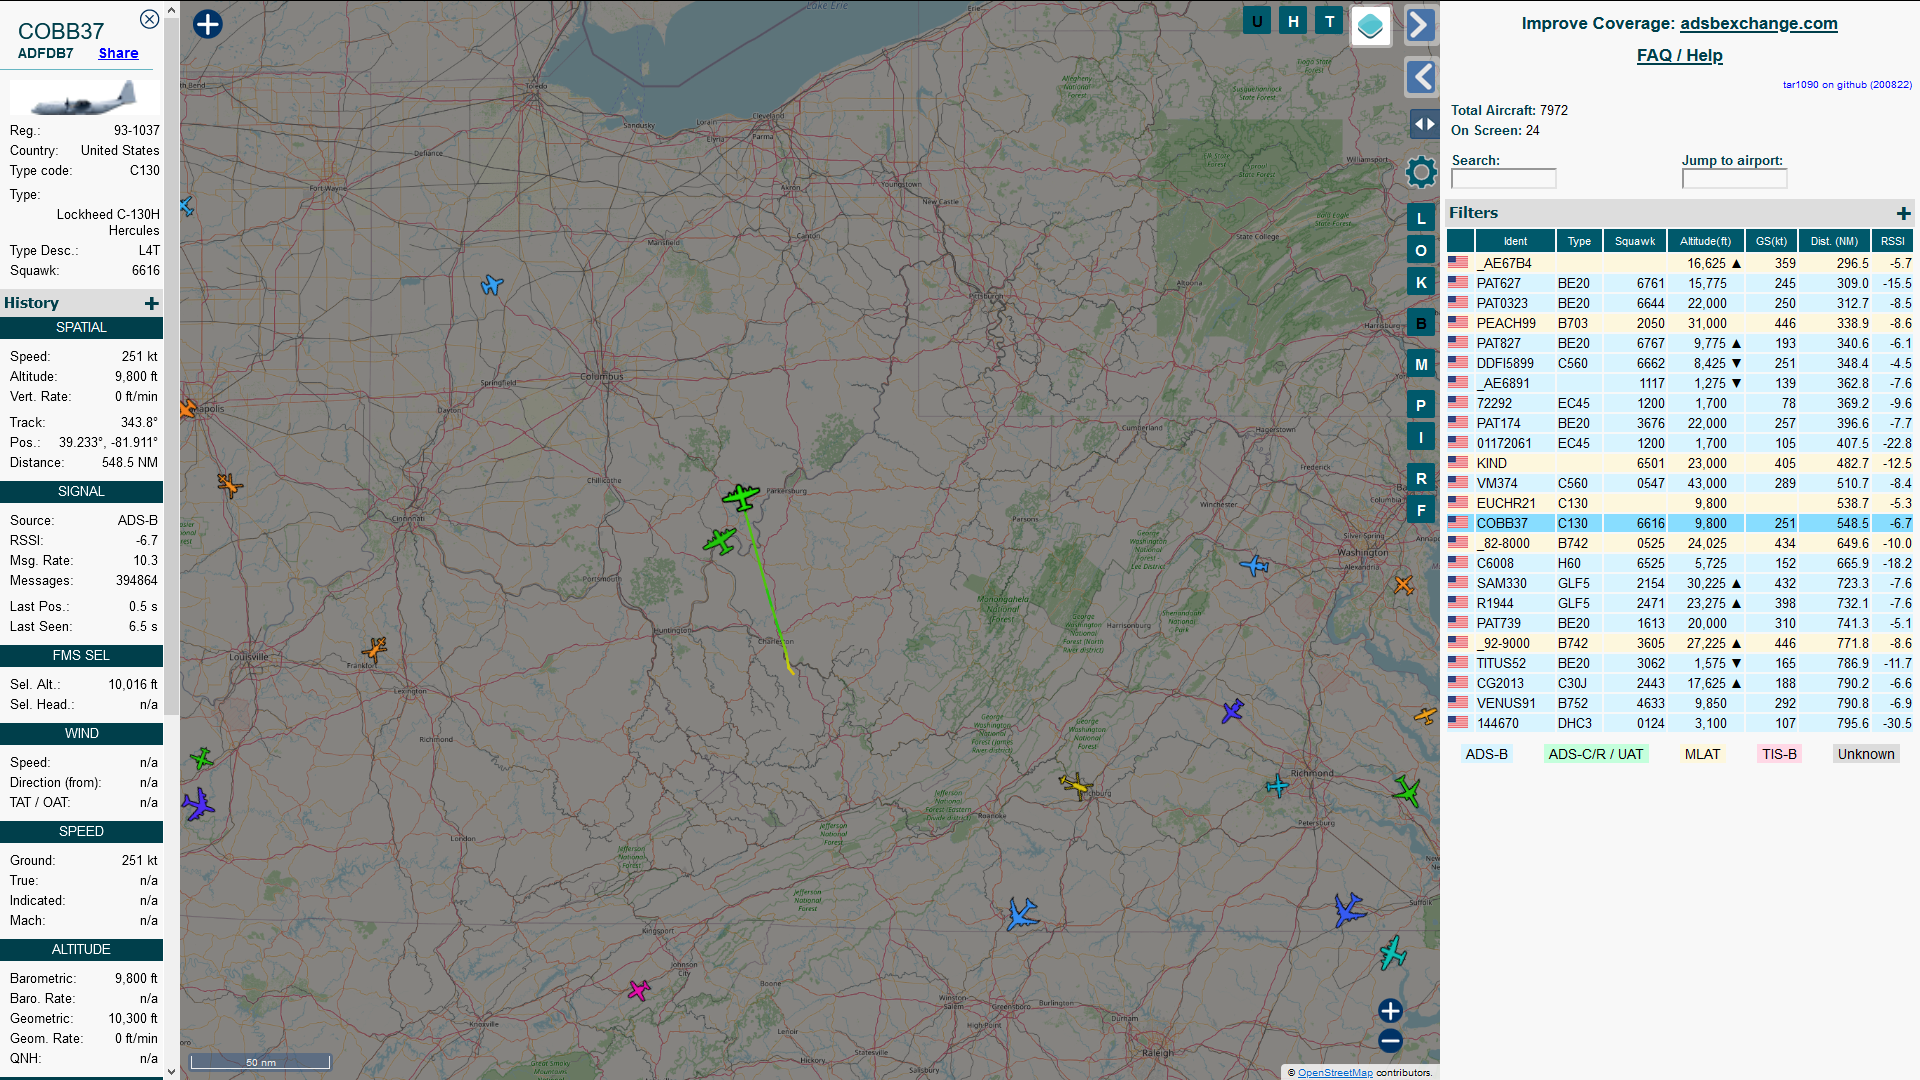
Task: Click the C-130 aircraft photo thumbnail
Action: pyautogui.click(x=84, y=98)
